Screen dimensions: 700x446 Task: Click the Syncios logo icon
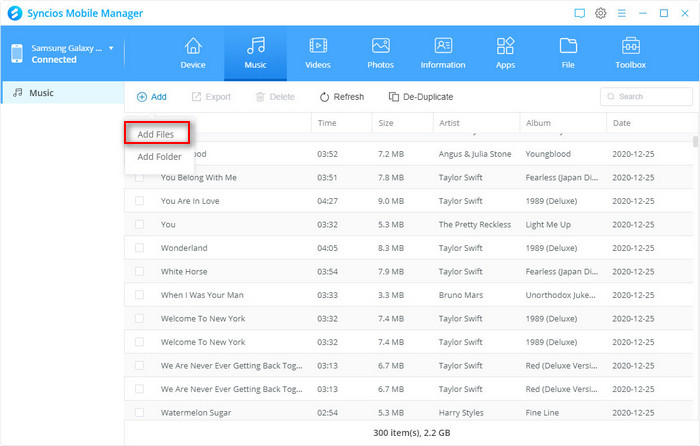15,13
